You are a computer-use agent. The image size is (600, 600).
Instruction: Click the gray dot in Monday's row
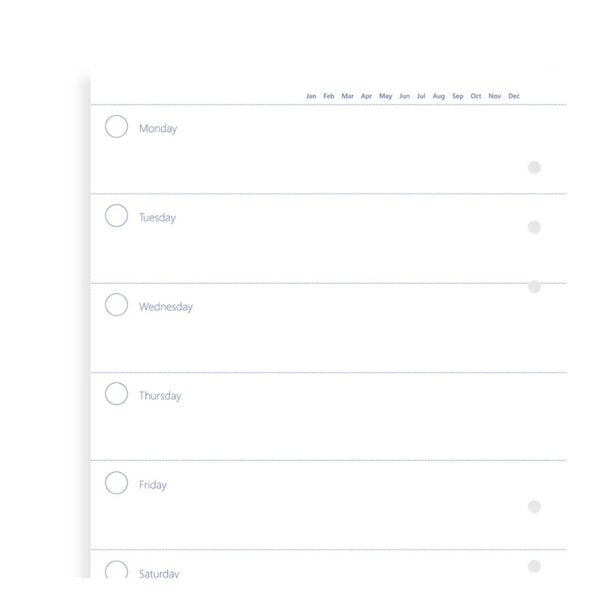(534, 167)
